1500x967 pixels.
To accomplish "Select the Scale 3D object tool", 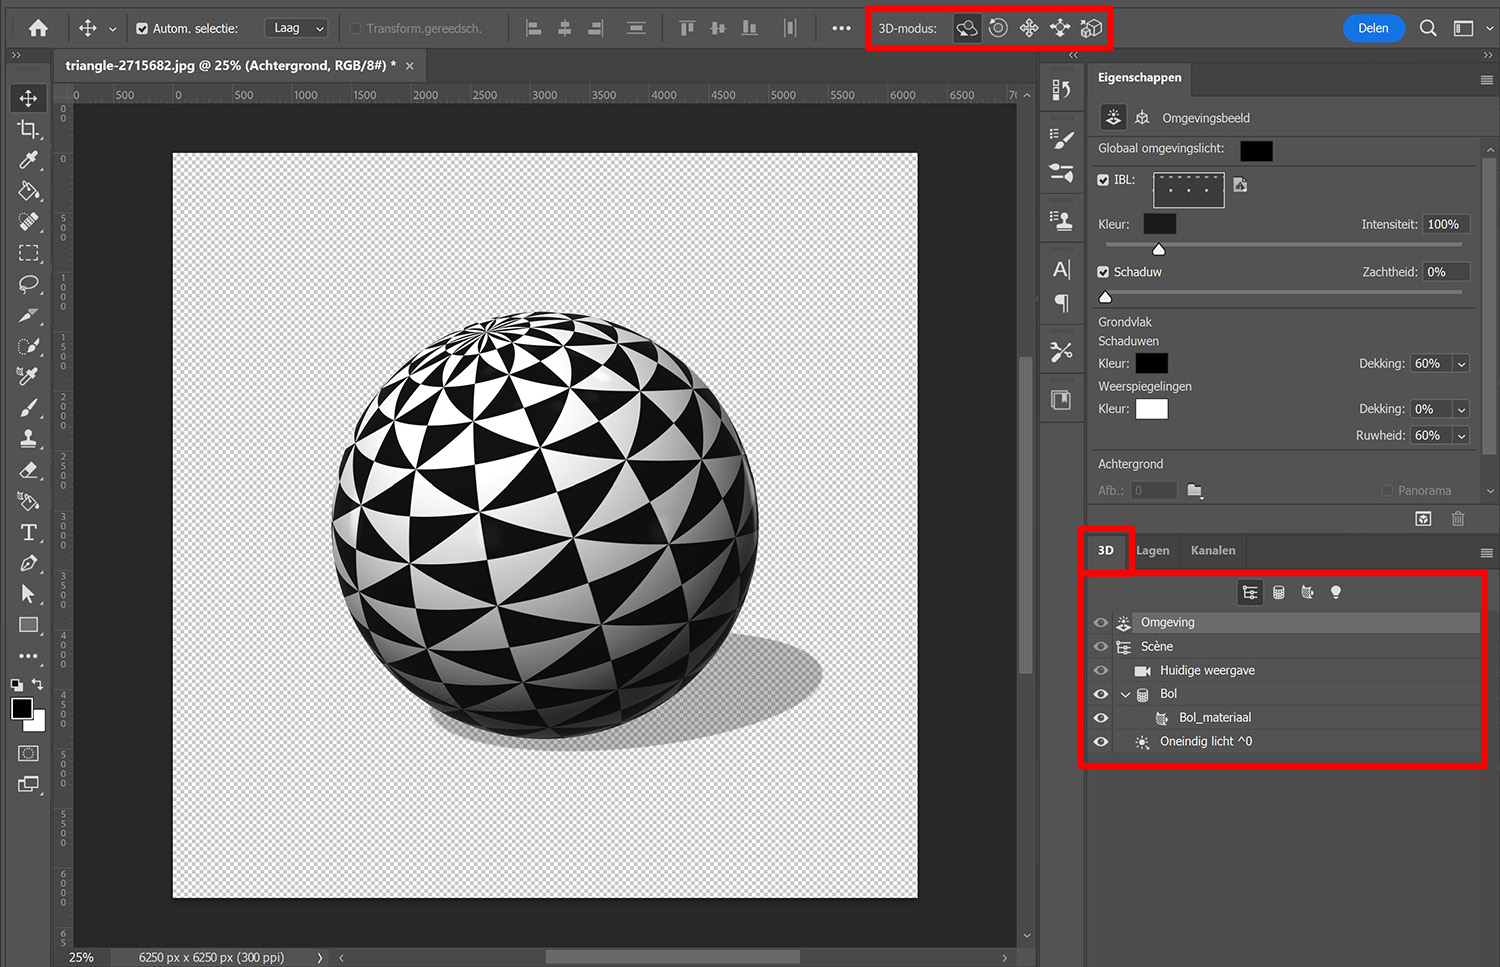I will tap(1091, 28).
